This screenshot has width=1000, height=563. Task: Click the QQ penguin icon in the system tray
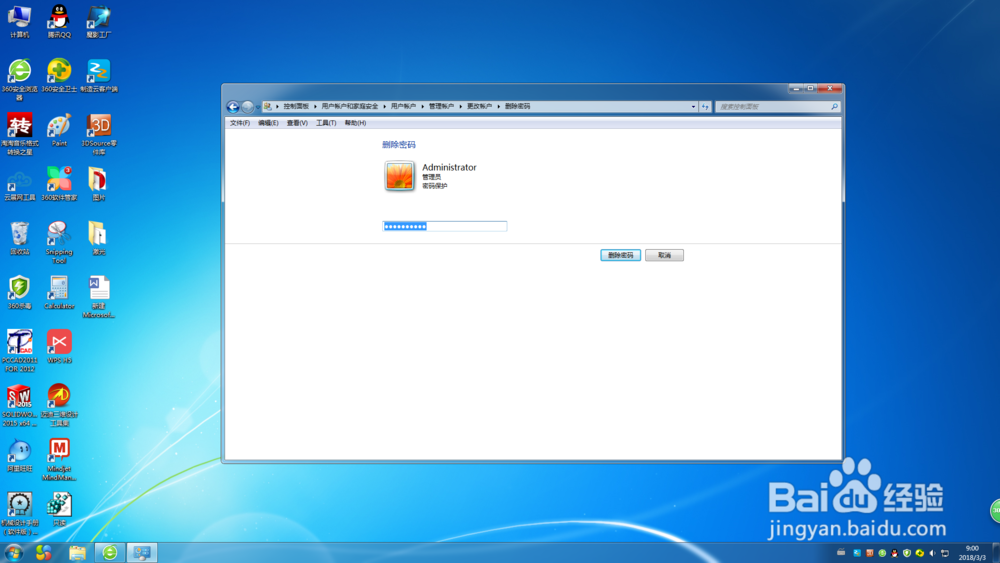(894, 553)
